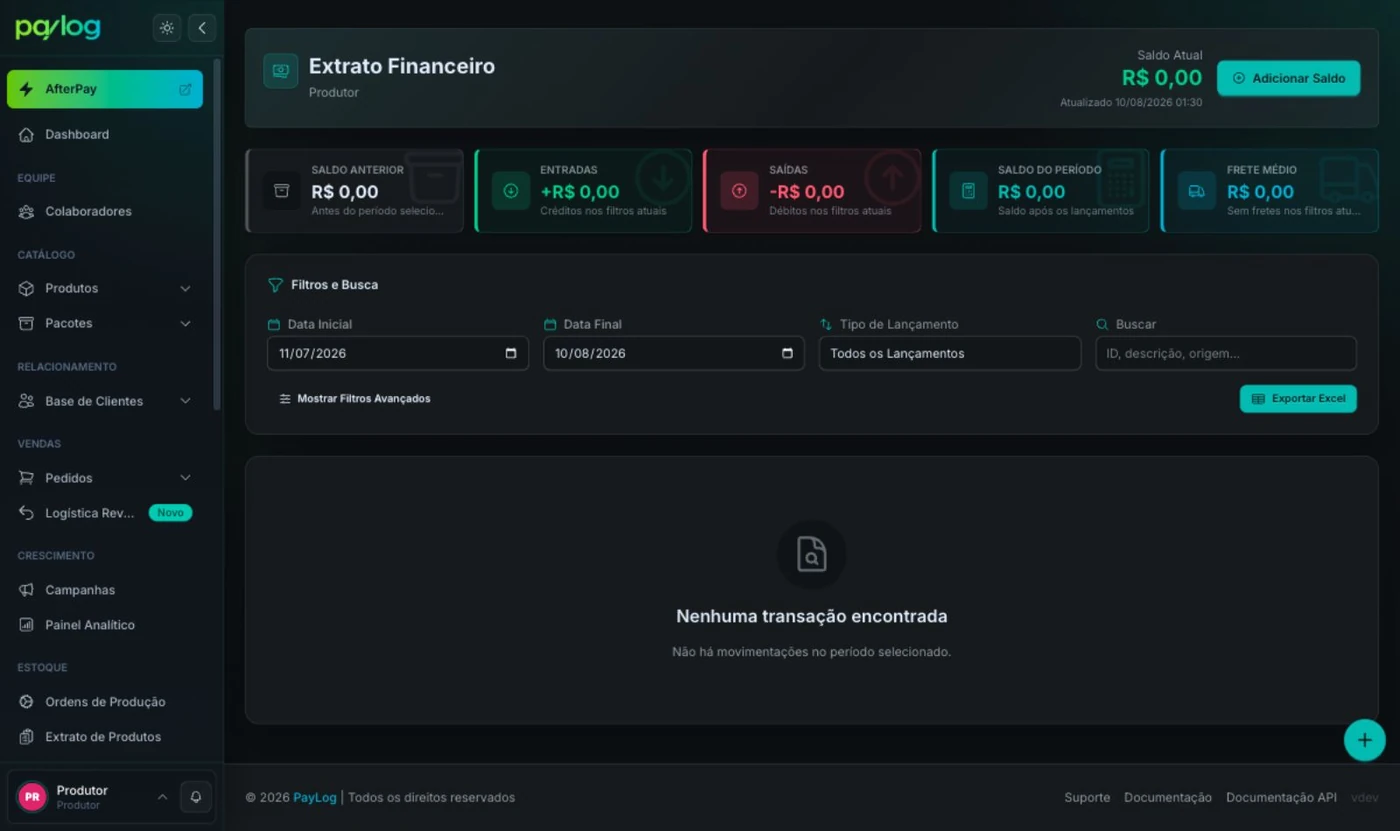The width and height of the screenshot is (1400, 831).
Task: Click the Painel Analítico chart icon
Action: tap(26, 625)
